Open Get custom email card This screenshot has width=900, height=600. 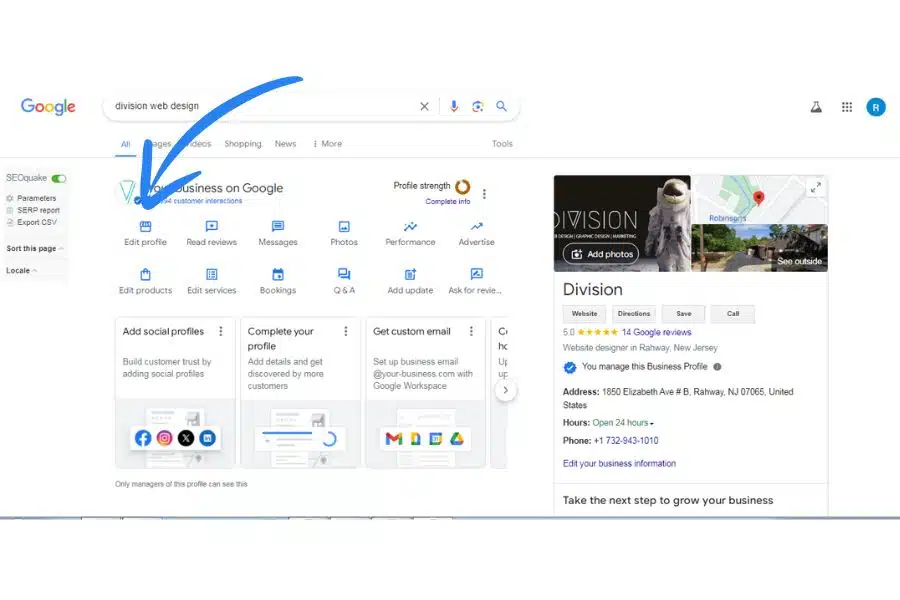[x=425, y=393]
